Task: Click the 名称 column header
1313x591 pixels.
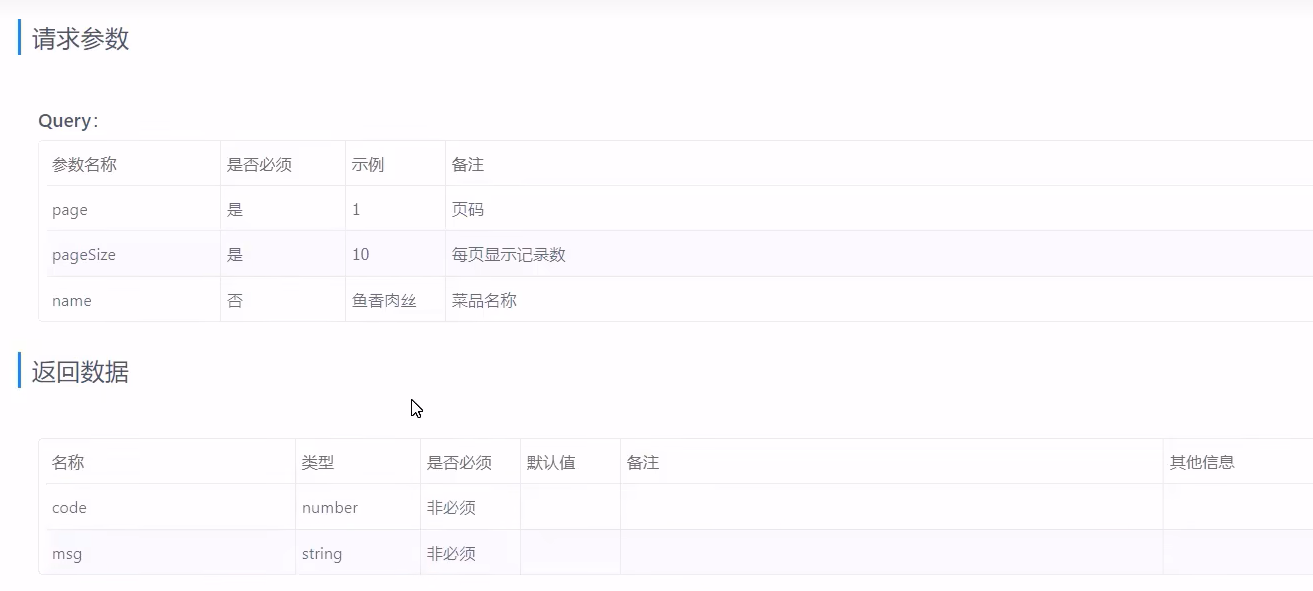Action: [68, 462]
